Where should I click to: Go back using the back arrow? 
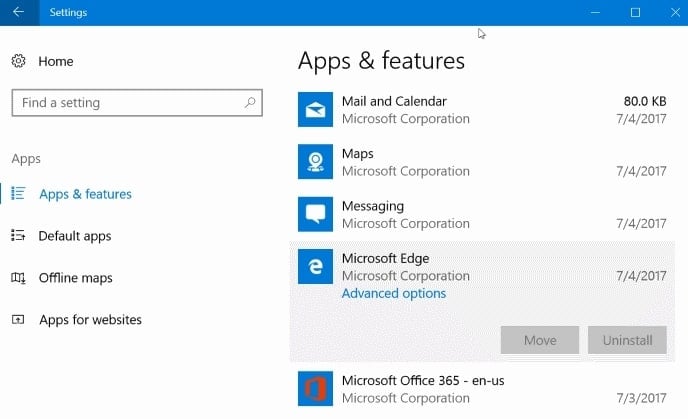tap(18, 13)
